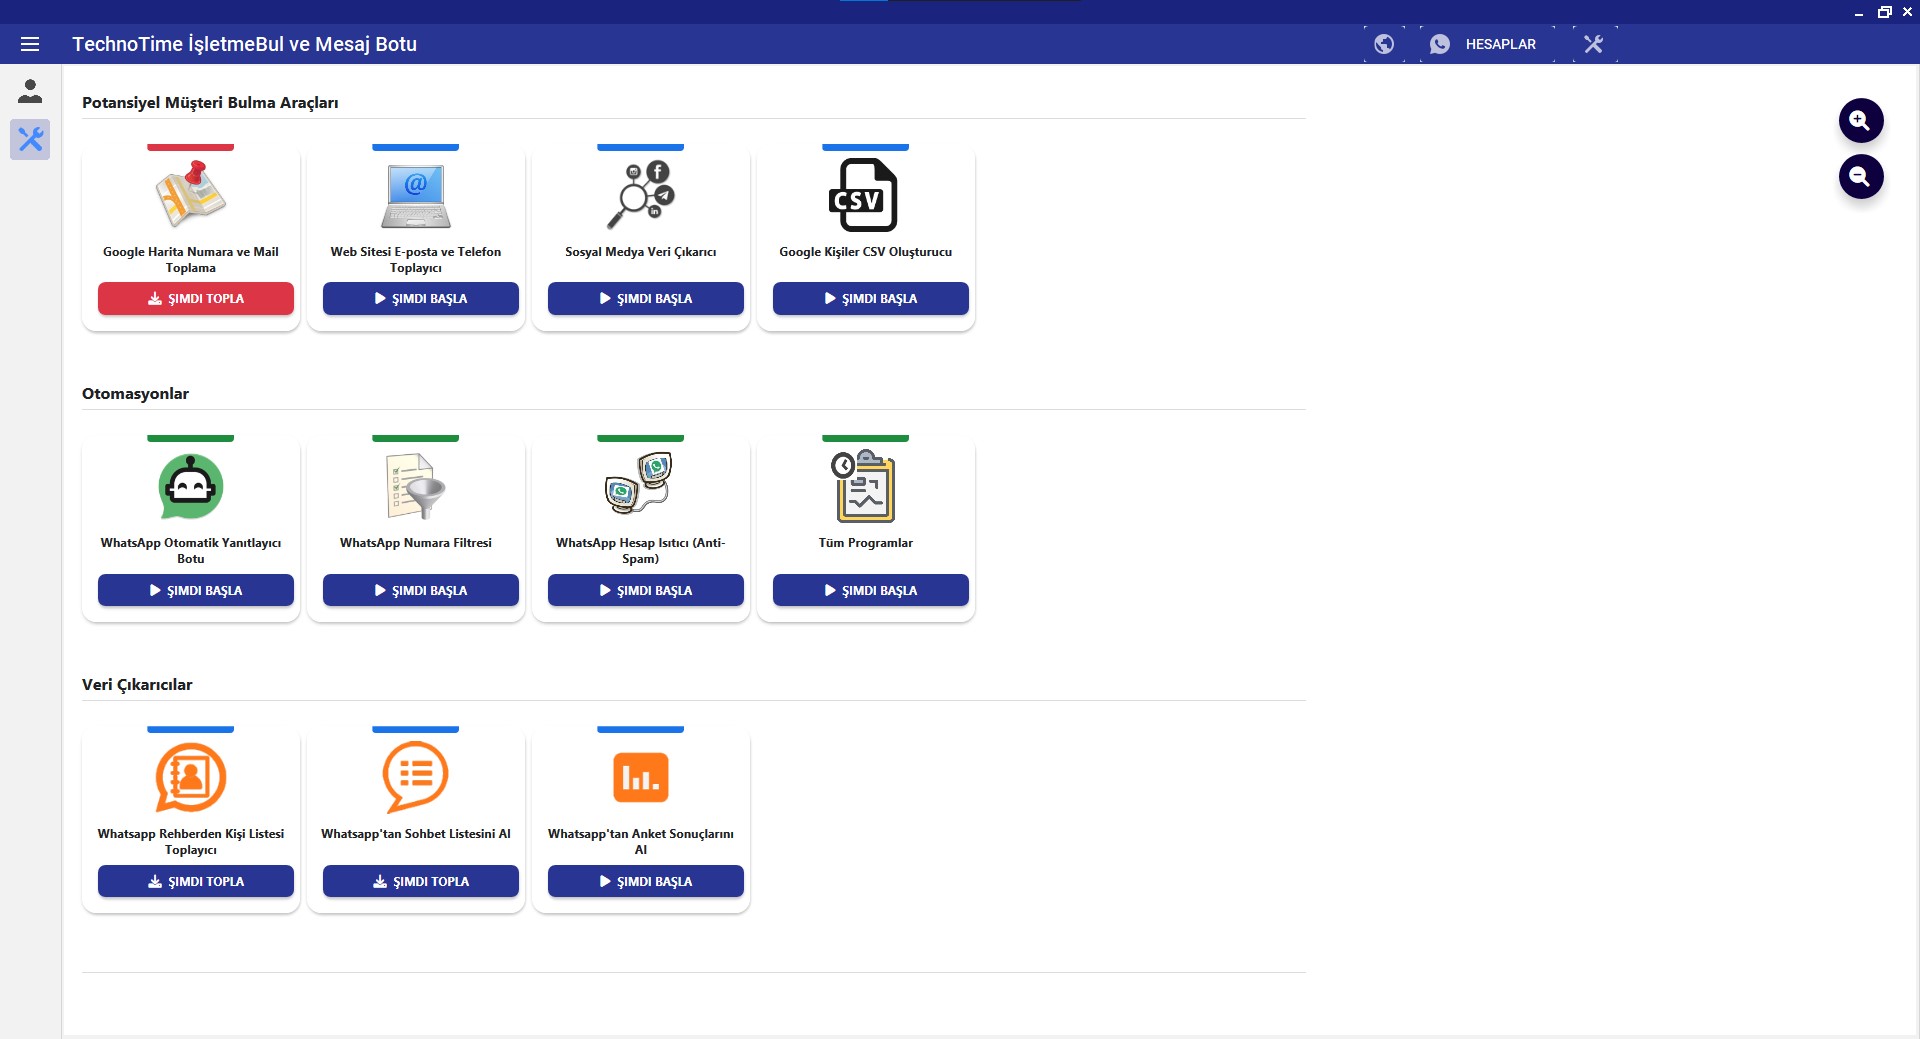1920x1039 pixels.
Task: Start Sosyal Medya Veri Çıkarıcı
Action: pos(646,298)
